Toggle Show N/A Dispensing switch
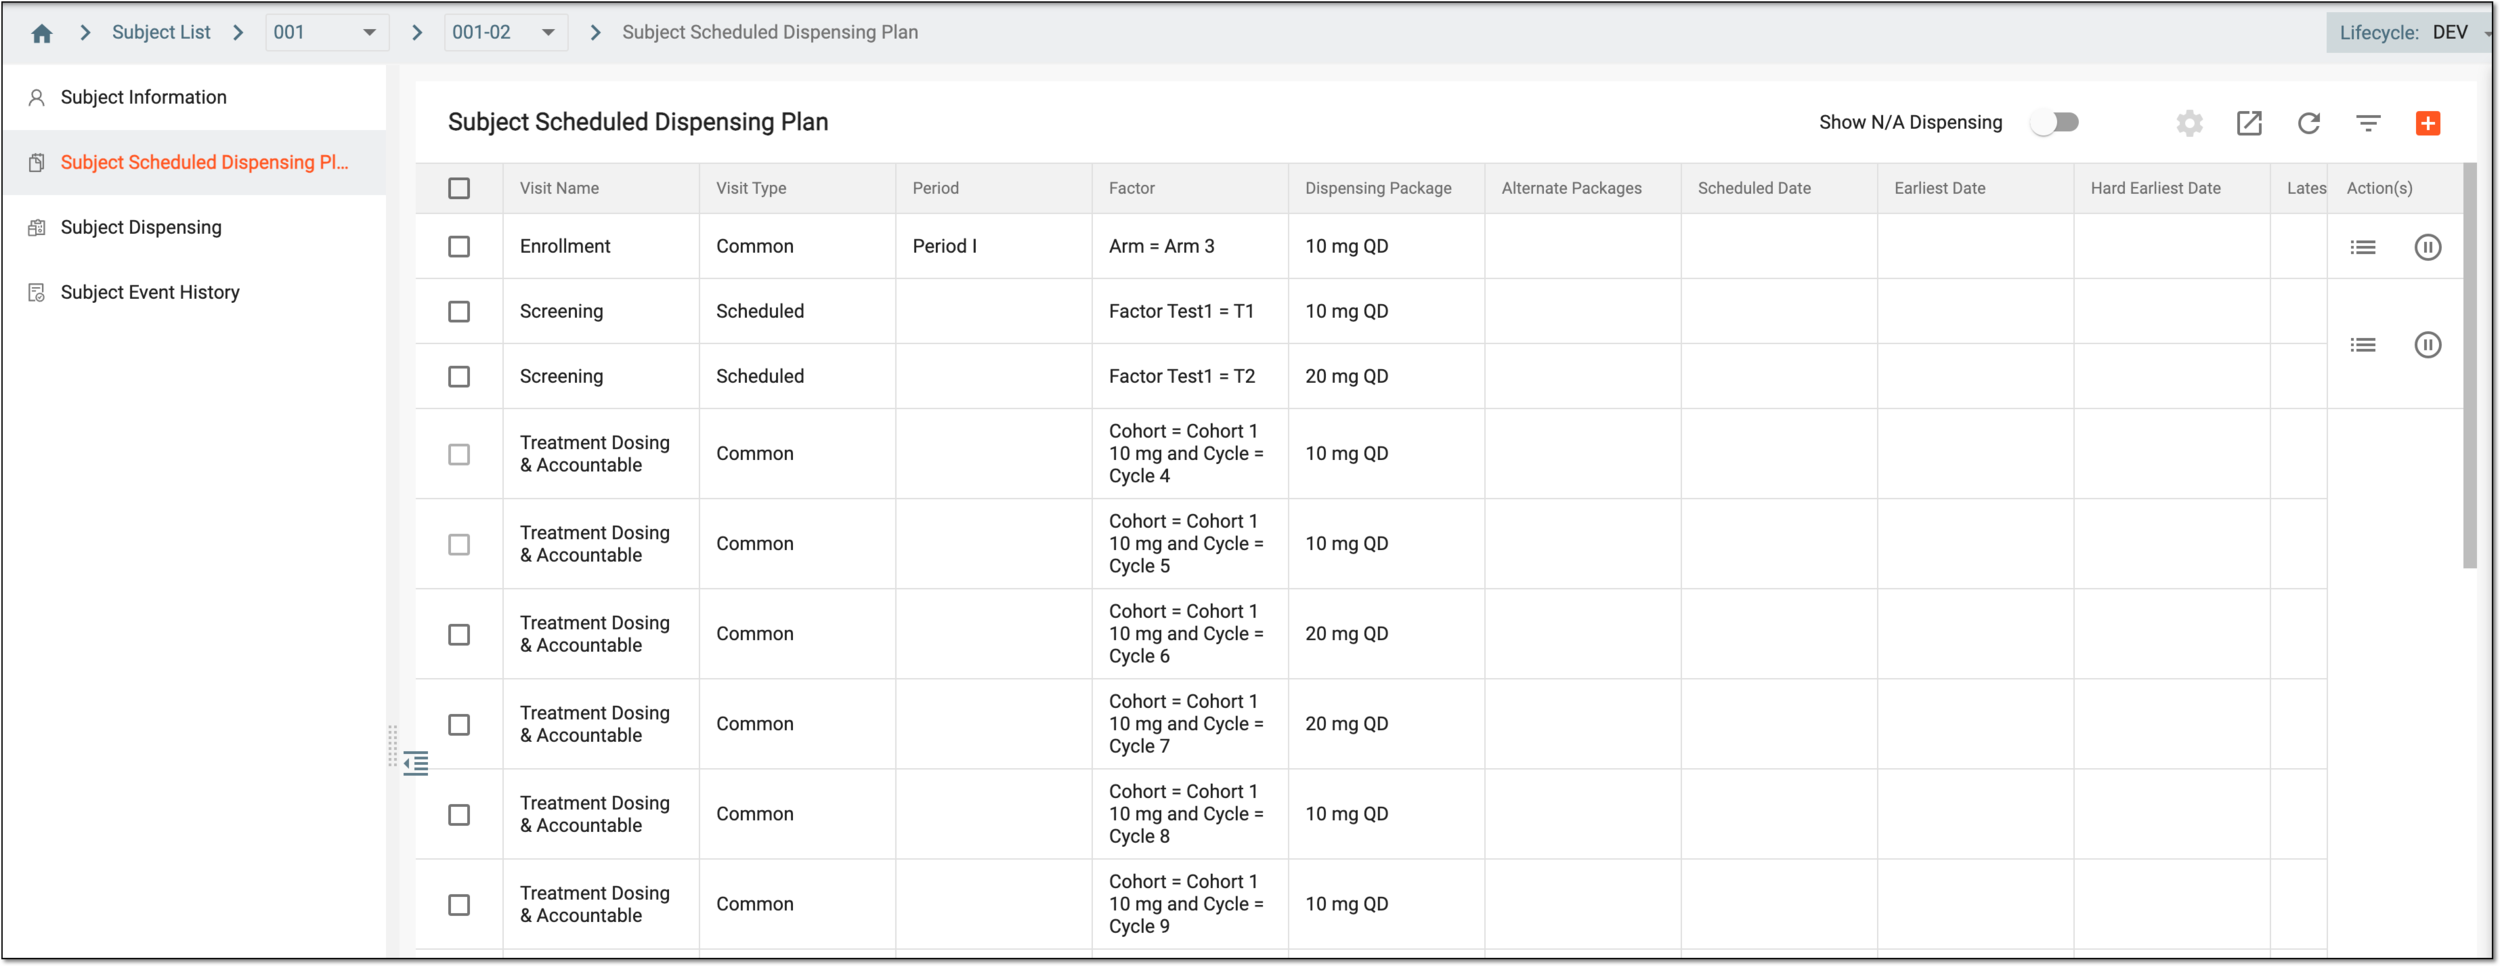The width and height of the screenshot is (2500, 966). (x=2055, y=122)
